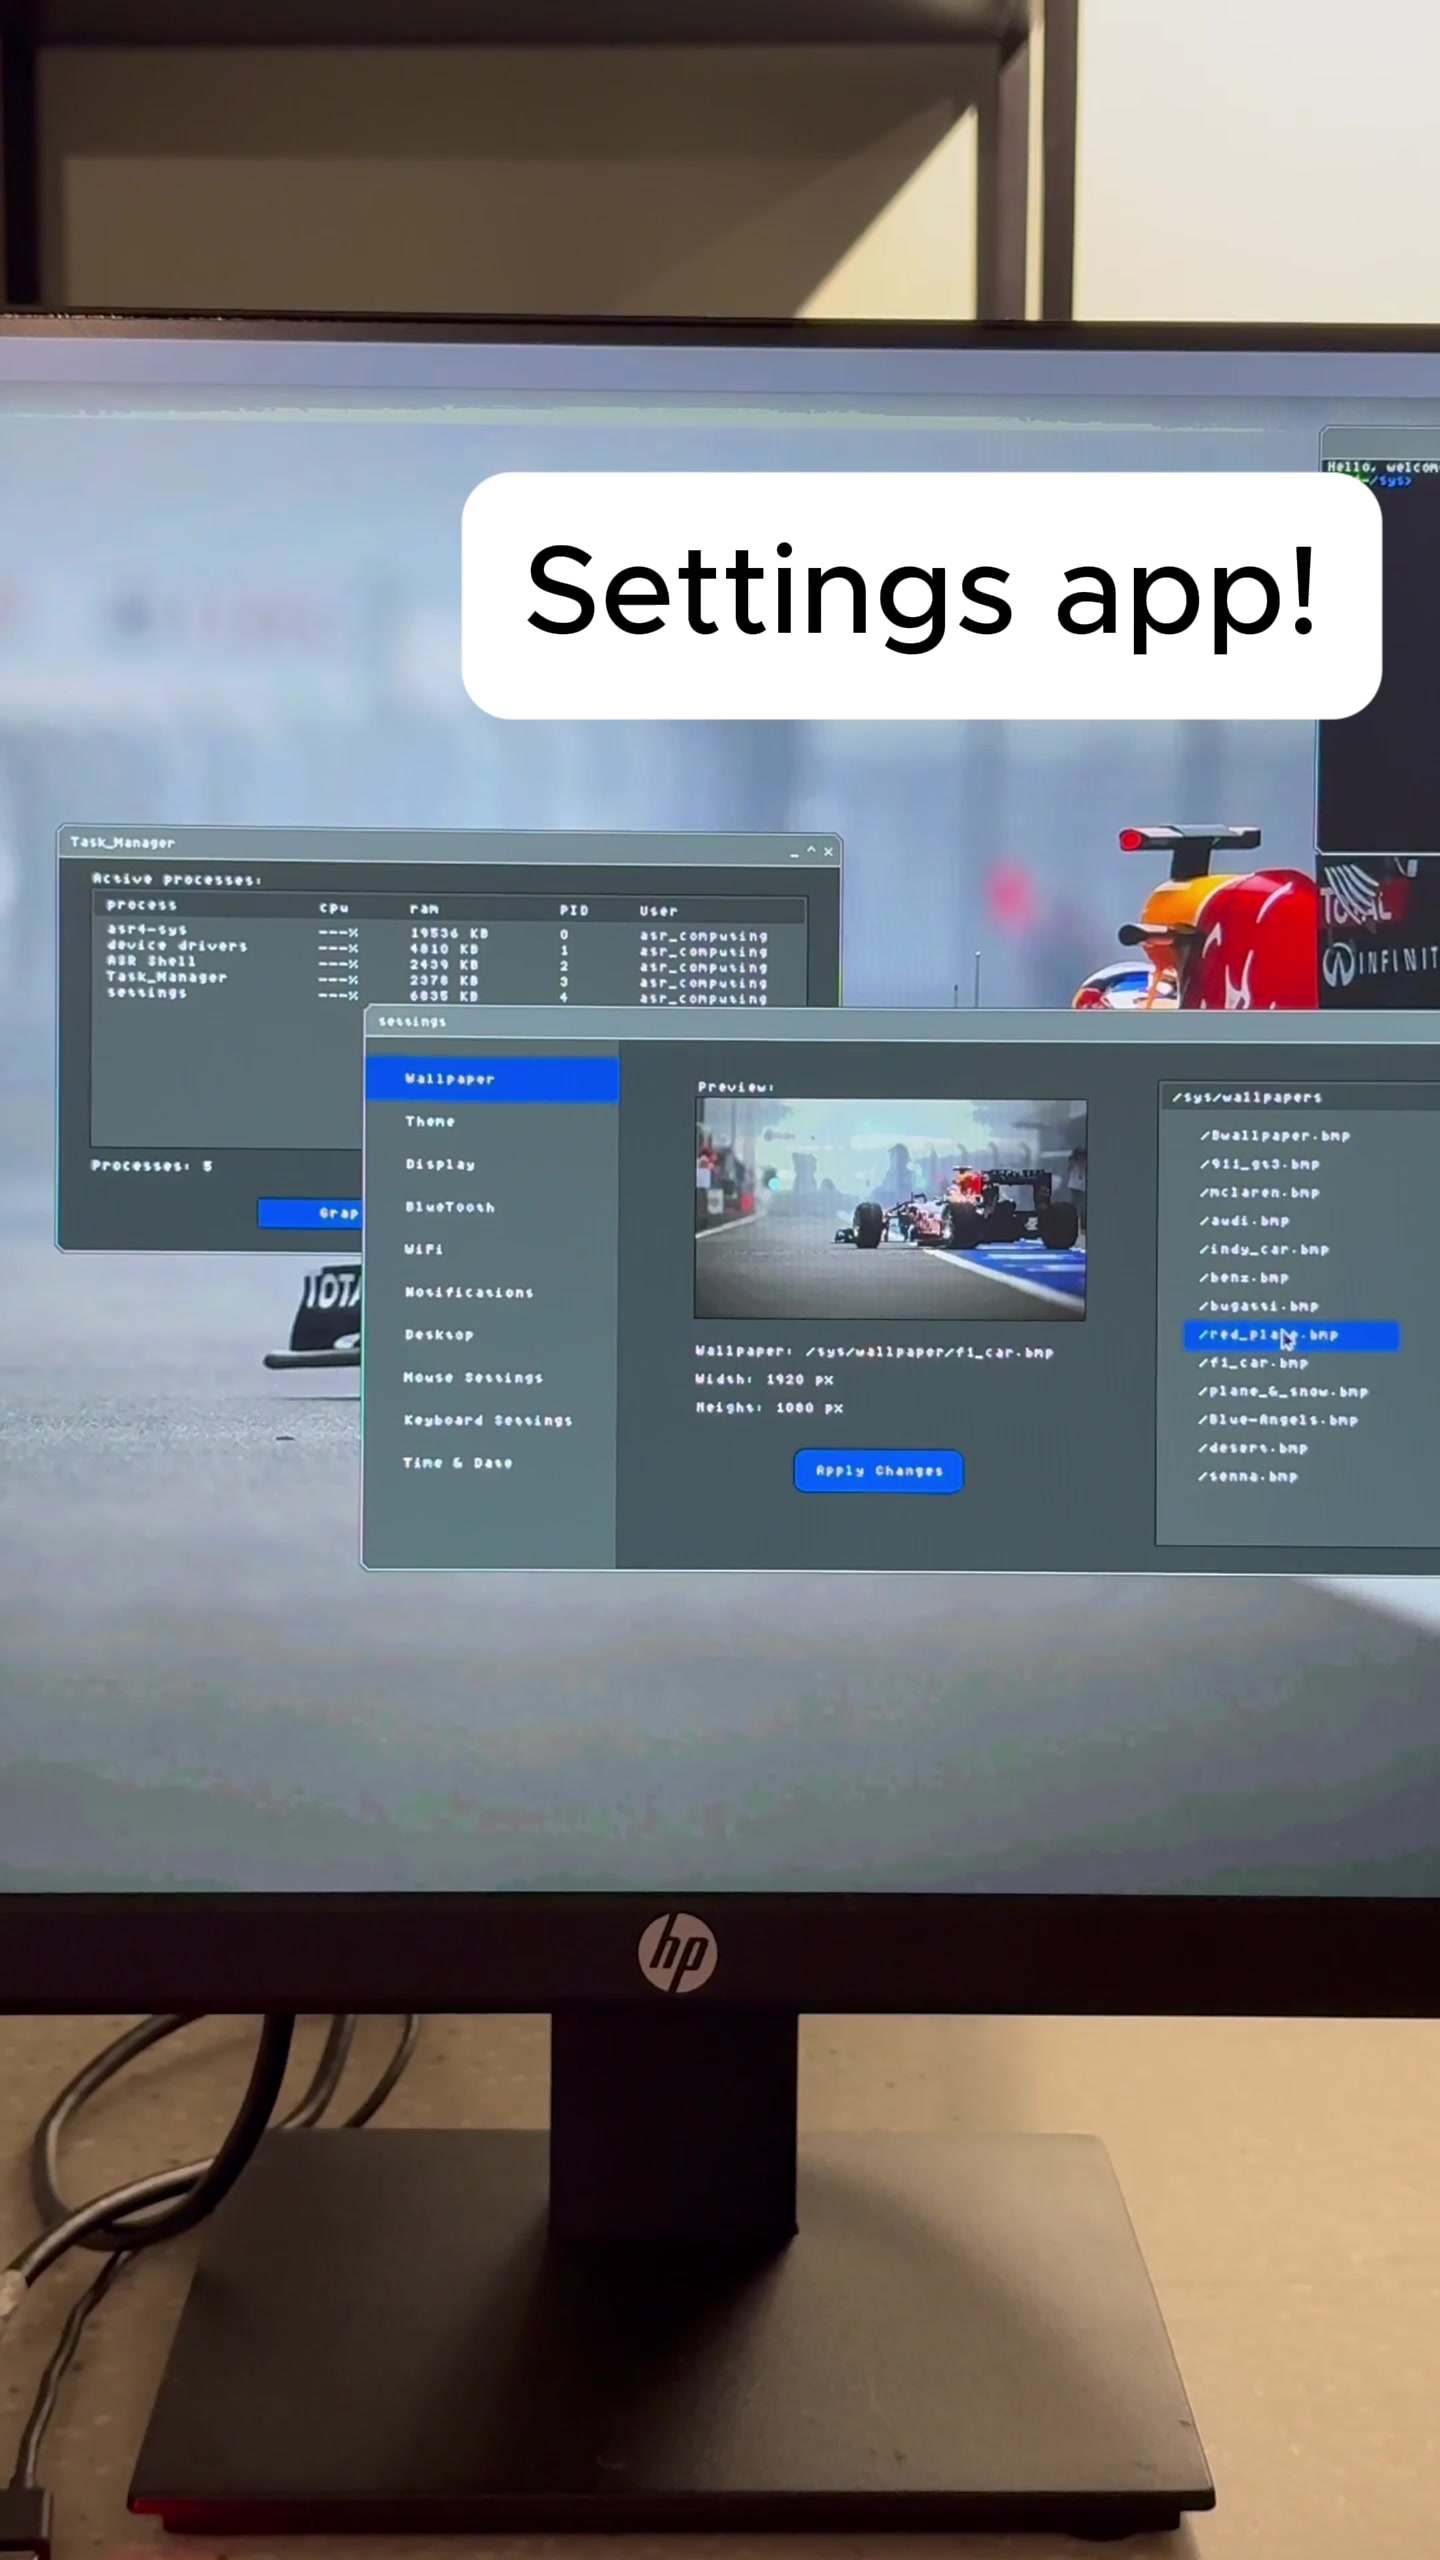The image size is (1440, 2560).
Task: Click the shell window welcome text
Action: pyautogui.click(x=1382, y=467)
